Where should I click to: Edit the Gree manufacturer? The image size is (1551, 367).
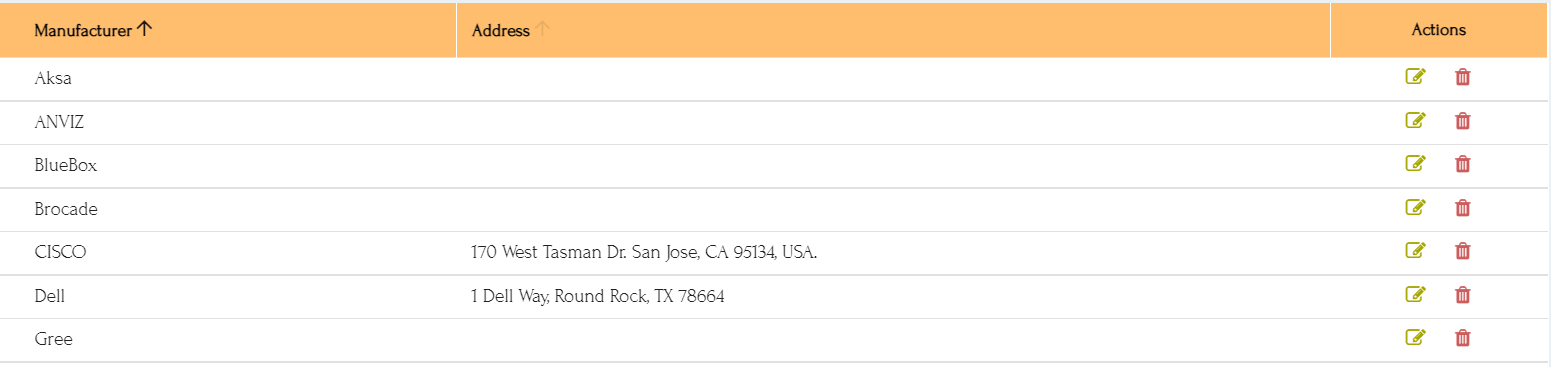click(1415, 338)
